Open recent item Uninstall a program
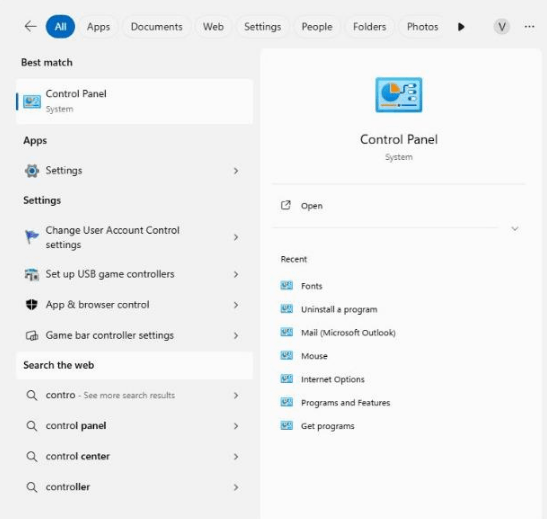 [x=339, y=309]
